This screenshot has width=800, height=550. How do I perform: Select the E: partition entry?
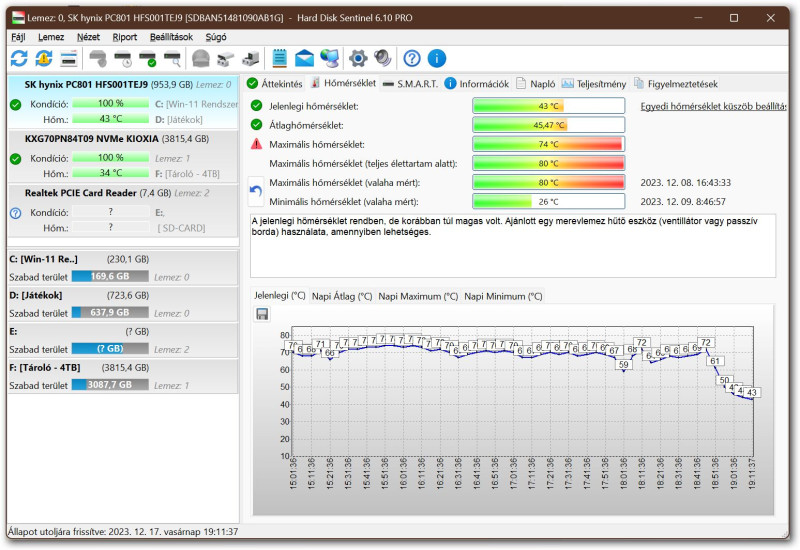pyautogui.click(x=123, y=340)
